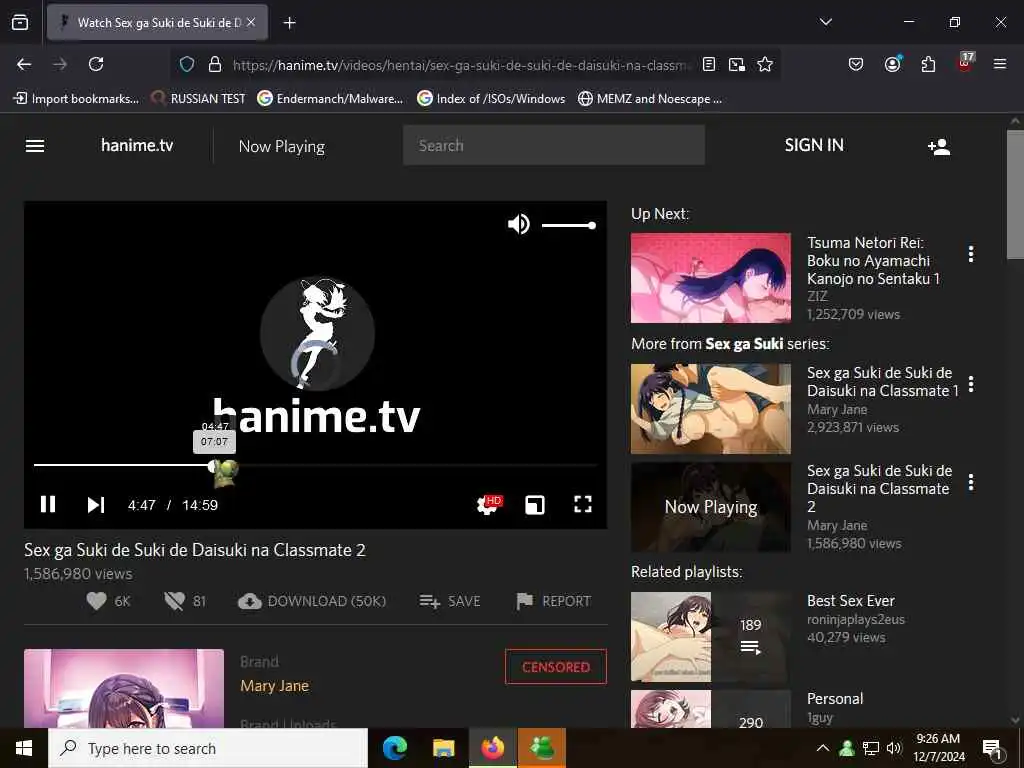Switch the player to mini-player mode
The height and width of the screenshot is (768, 1024).
pyautogui.click(x=535, y=504)
